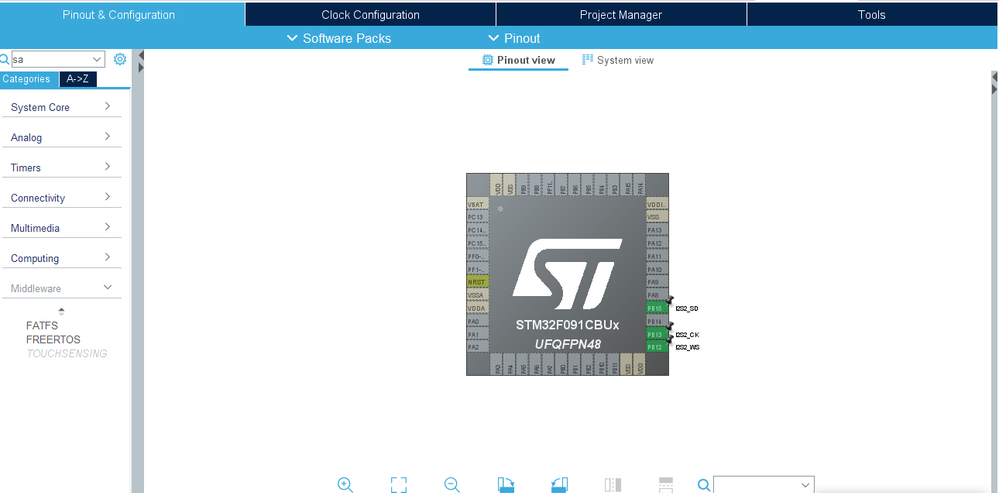Viewport: 999px width, 493px height.
Task: Click the greyed TOUCHSENSING item
Action: point(66,354)
